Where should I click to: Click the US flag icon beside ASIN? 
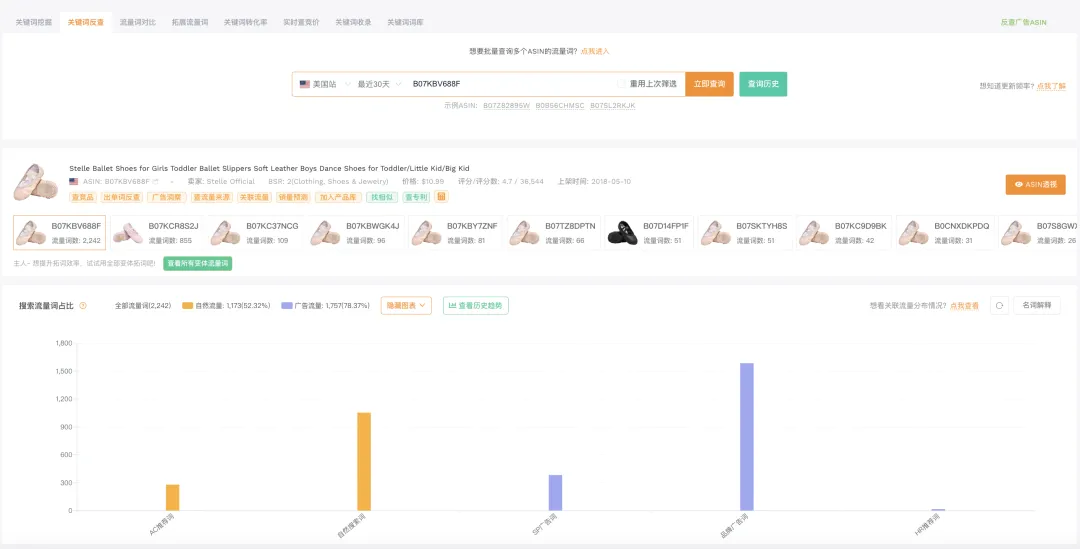[74, 182]
